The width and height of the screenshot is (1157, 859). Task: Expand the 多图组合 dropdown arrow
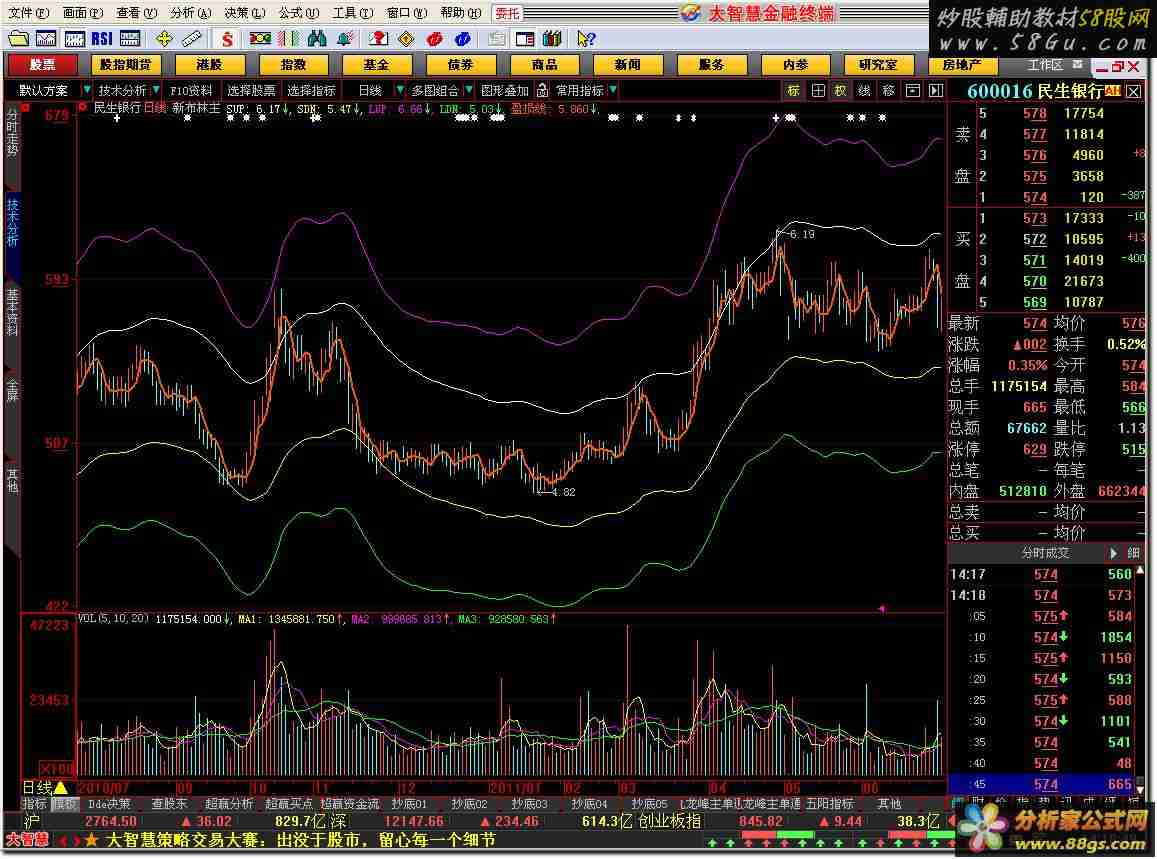click(469, 90)
